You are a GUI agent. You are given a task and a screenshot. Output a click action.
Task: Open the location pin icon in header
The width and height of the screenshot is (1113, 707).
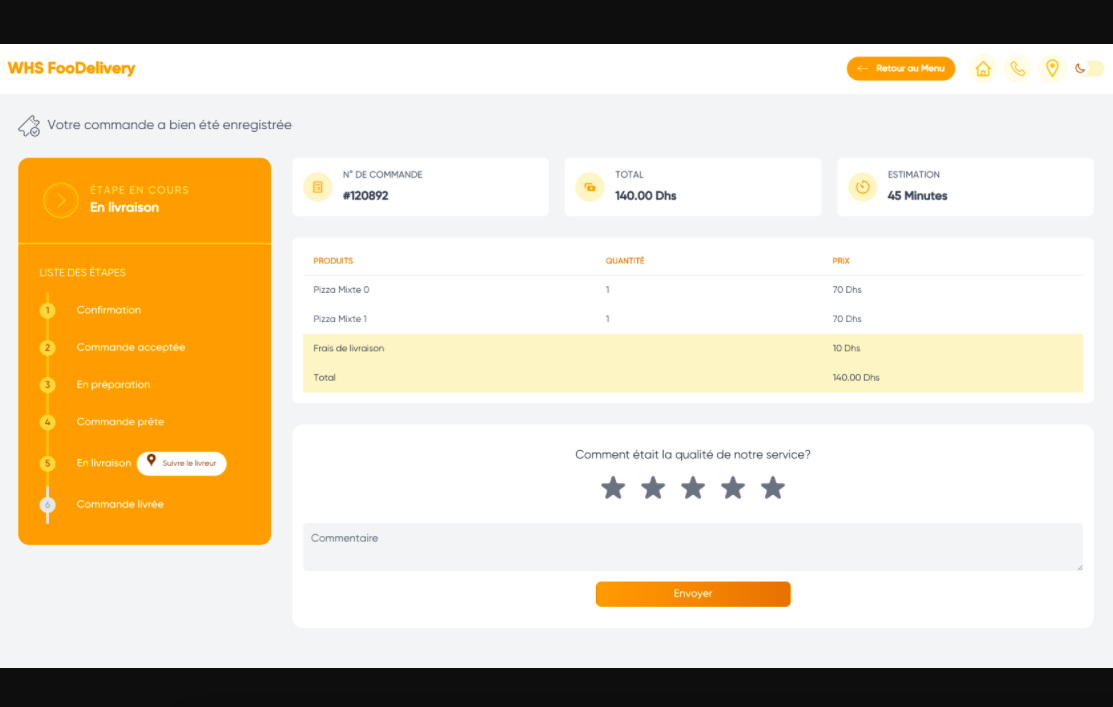[1052, 69]
